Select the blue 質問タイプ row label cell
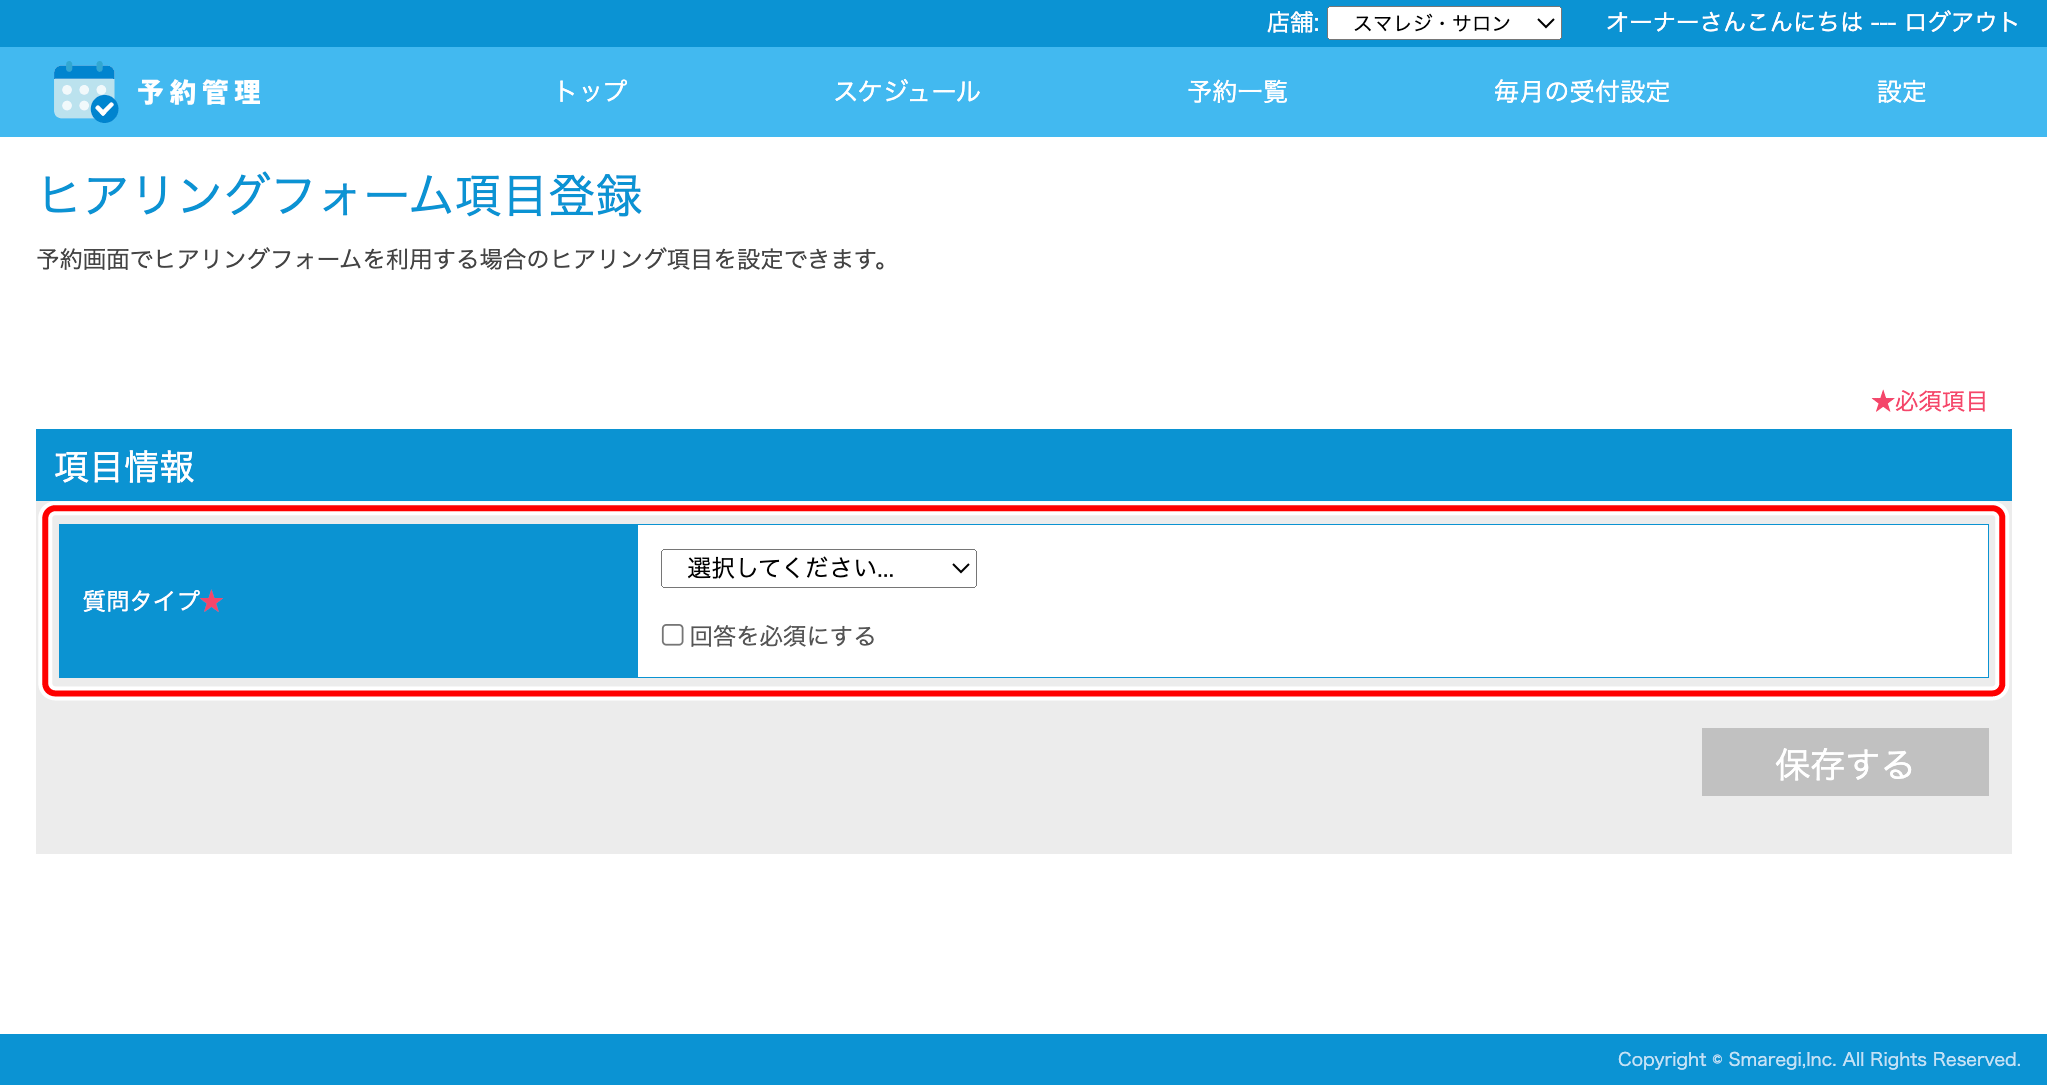The height and width of the screenshot is (1085, 2047). 348,601
